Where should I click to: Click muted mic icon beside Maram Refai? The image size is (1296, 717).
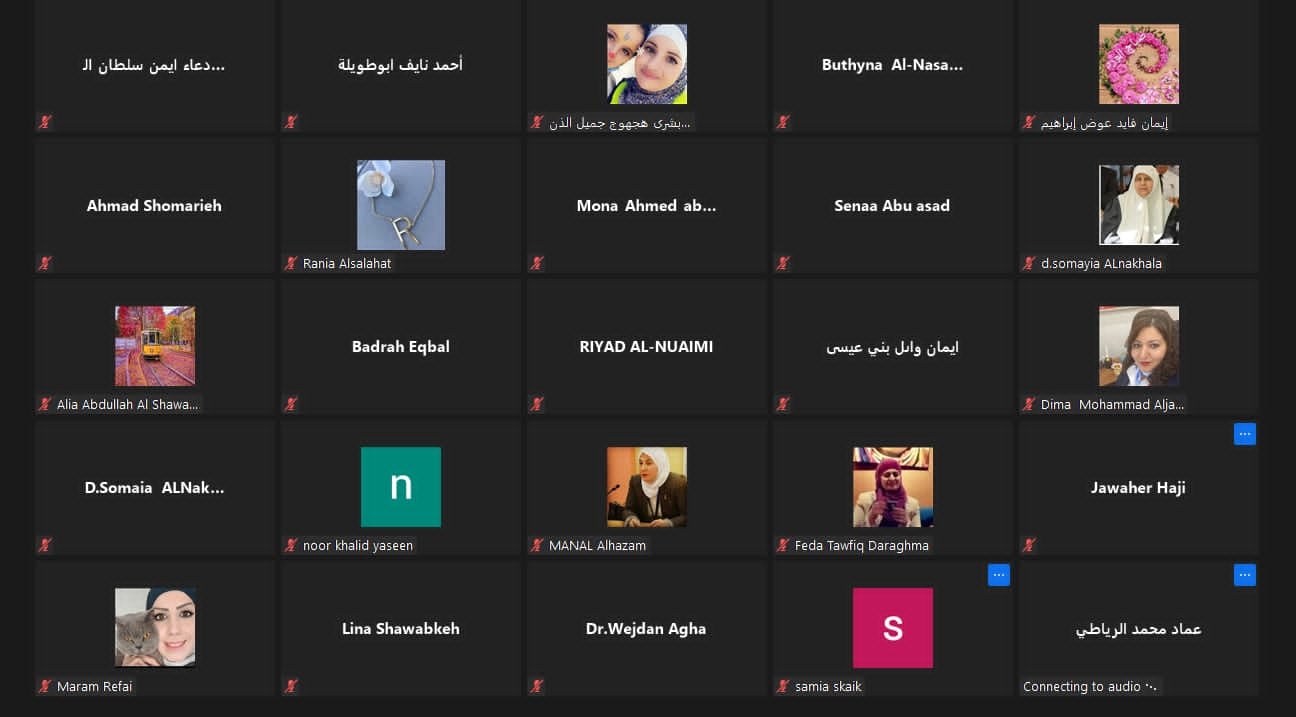coord(45,686)
